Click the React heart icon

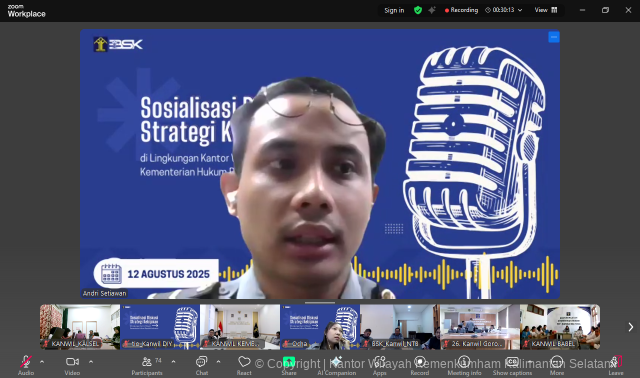[244, 362]
